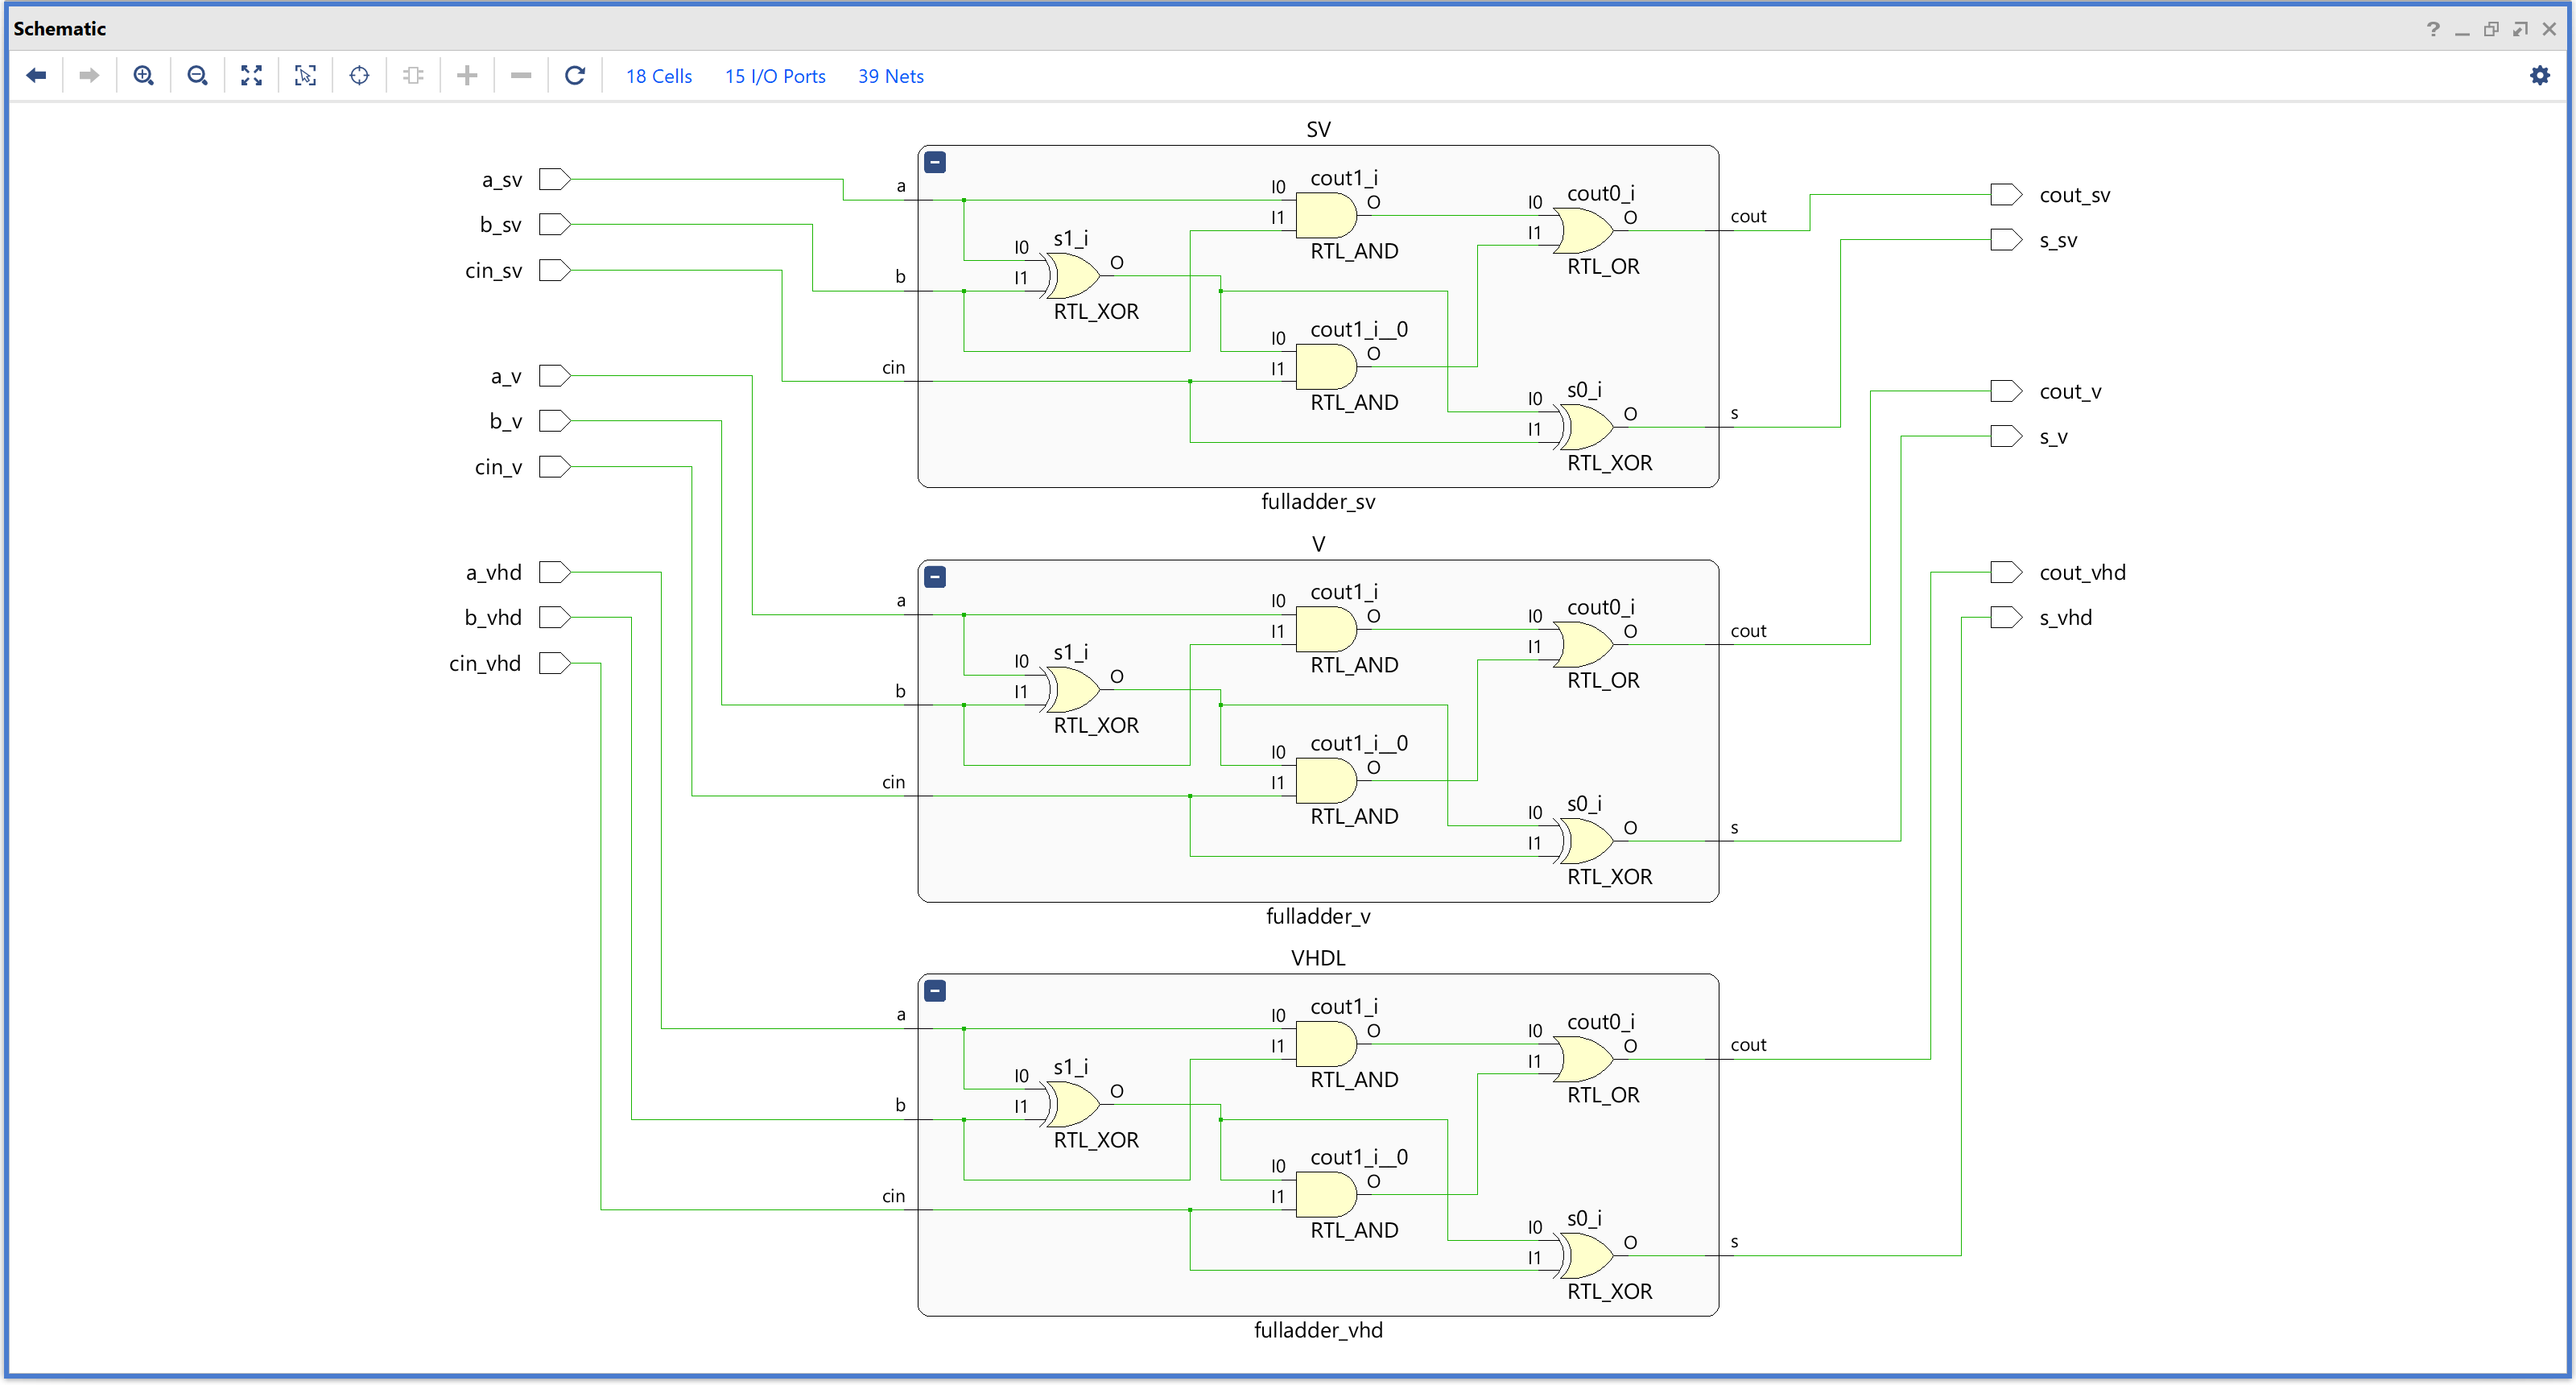The width and height of the screenshot is (2576, 1385).
Task: Click the Expand All plus icon
Action: coord(466,76)
